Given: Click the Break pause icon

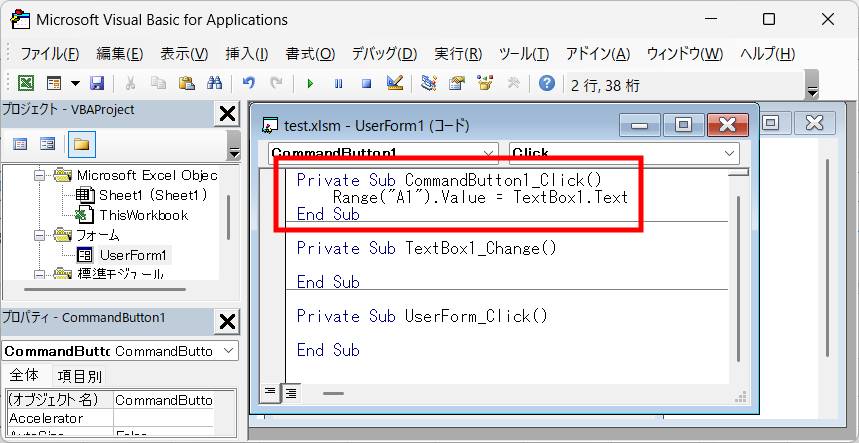Looking at the screenshot, I should pyautogui.click(x=339, y=84).
